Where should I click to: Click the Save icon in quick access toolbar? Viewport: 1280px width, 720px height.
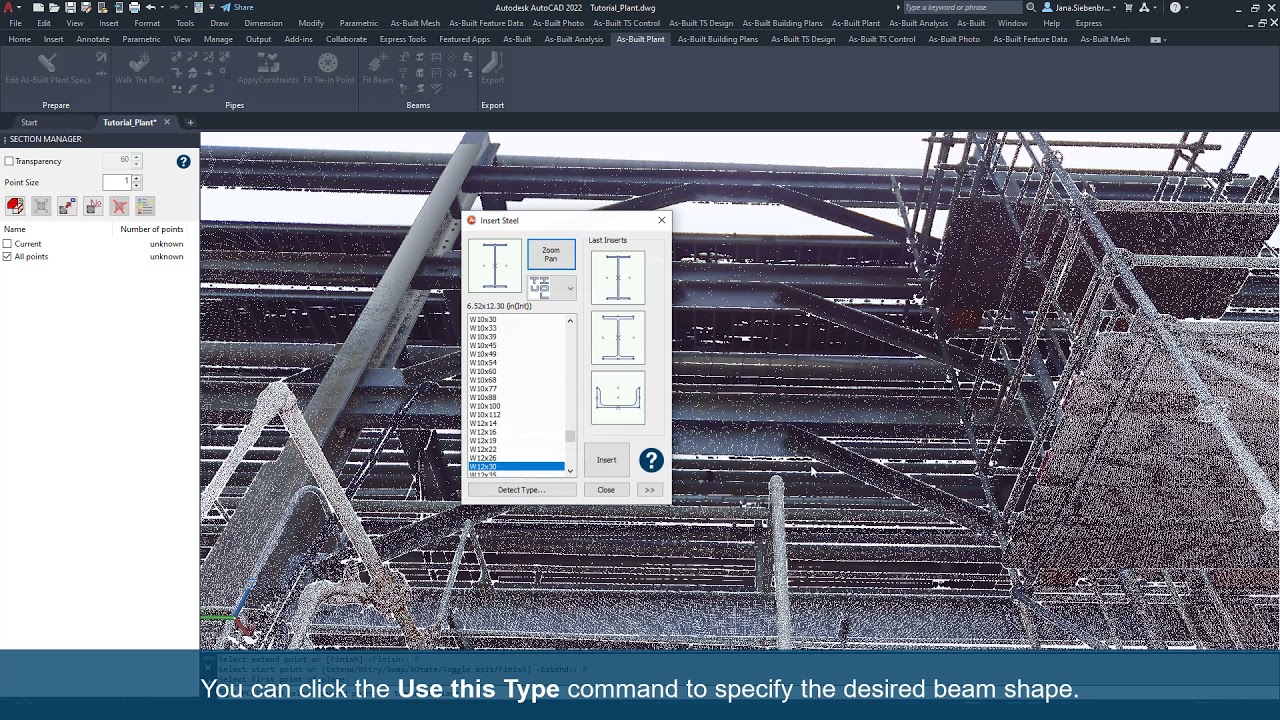point(70,7)
